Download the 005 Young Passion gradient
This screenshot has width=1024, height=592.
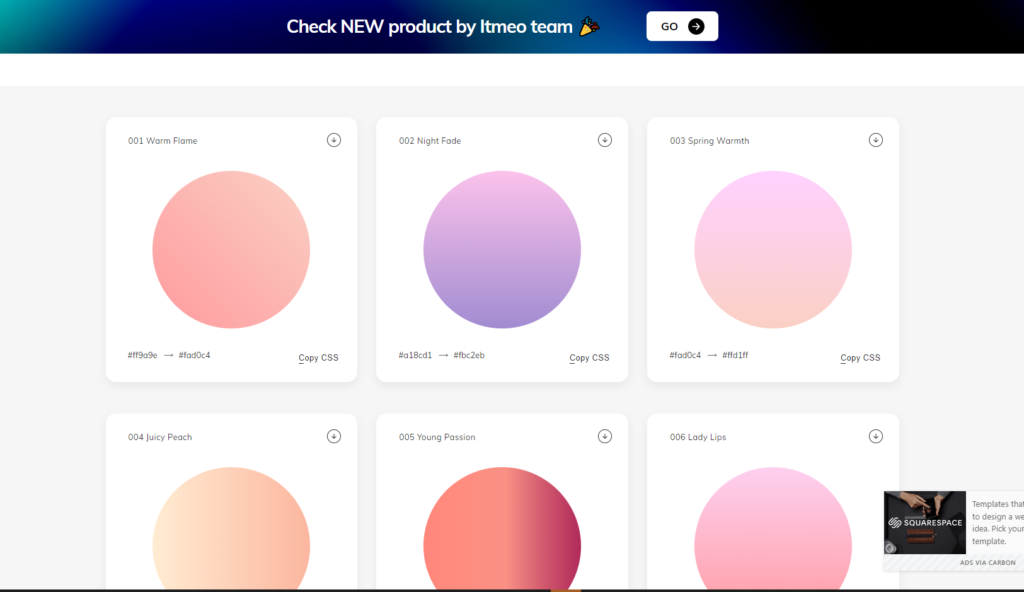[x=605, y=436]
